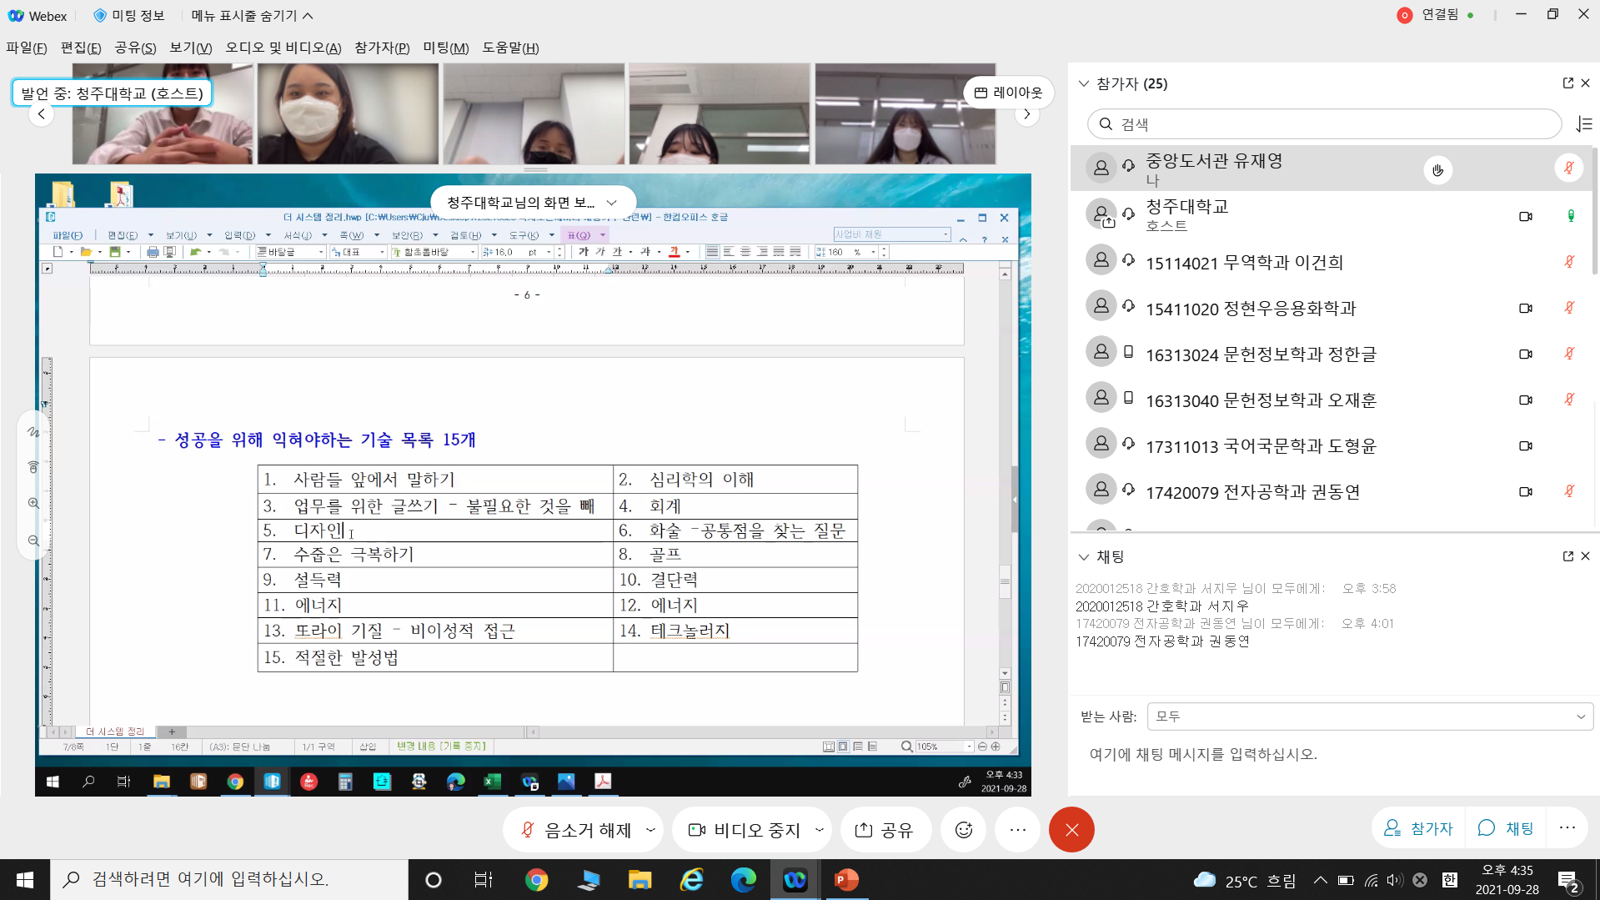
Task: Open weather widget showing 25°C 흐림
Action: [x=1245, y=880]
